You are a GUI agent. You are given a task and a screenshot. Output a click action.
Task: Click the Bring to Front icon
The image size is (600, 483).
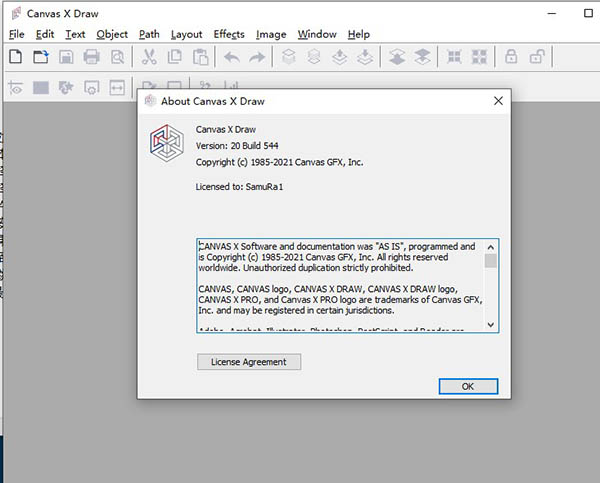coord(289,57)
